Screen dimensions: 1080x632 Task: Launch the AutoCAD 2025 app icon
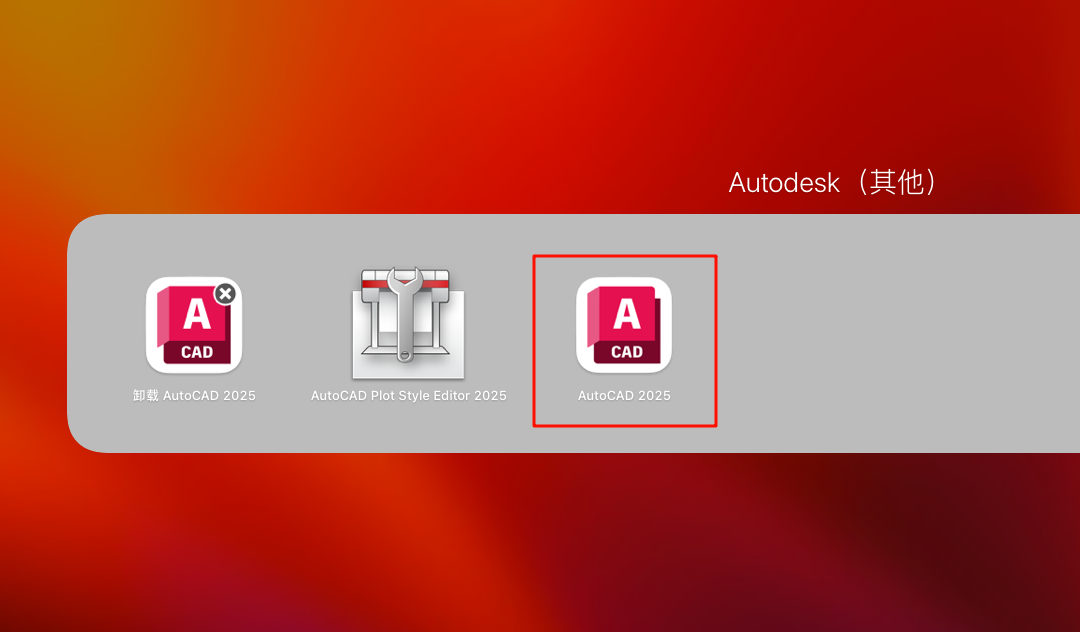[x=624, y=325]
